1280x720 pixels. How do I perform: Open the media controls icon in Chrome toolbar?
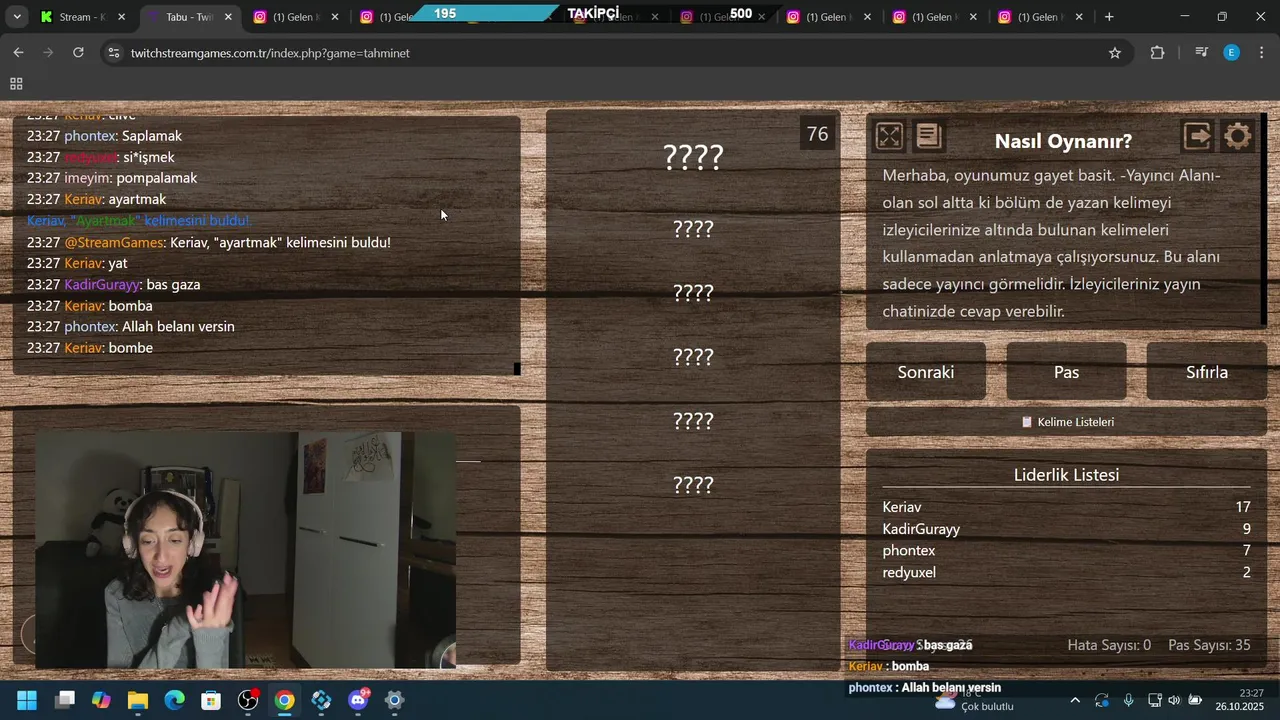point(1201,53)
